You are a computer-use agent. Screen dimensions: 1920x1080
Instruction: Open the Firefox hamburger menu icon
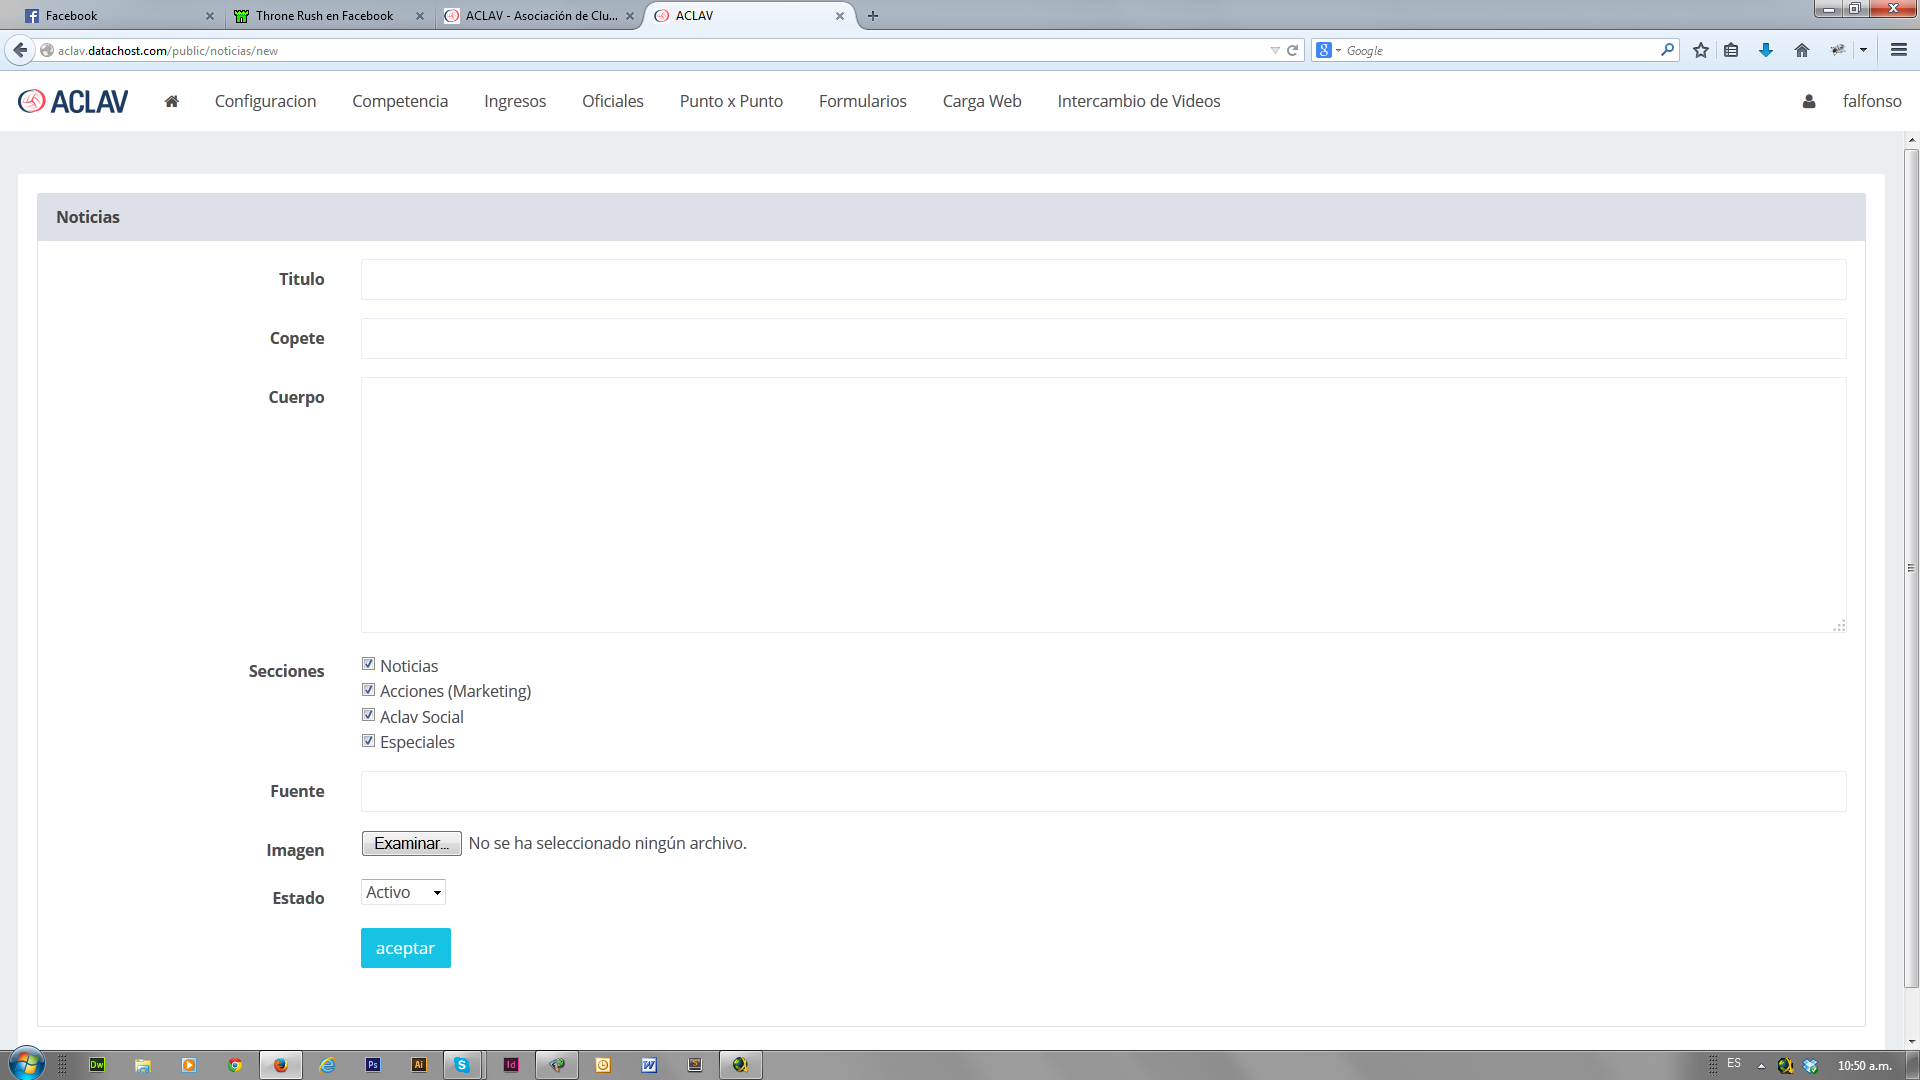(1898, 50)
